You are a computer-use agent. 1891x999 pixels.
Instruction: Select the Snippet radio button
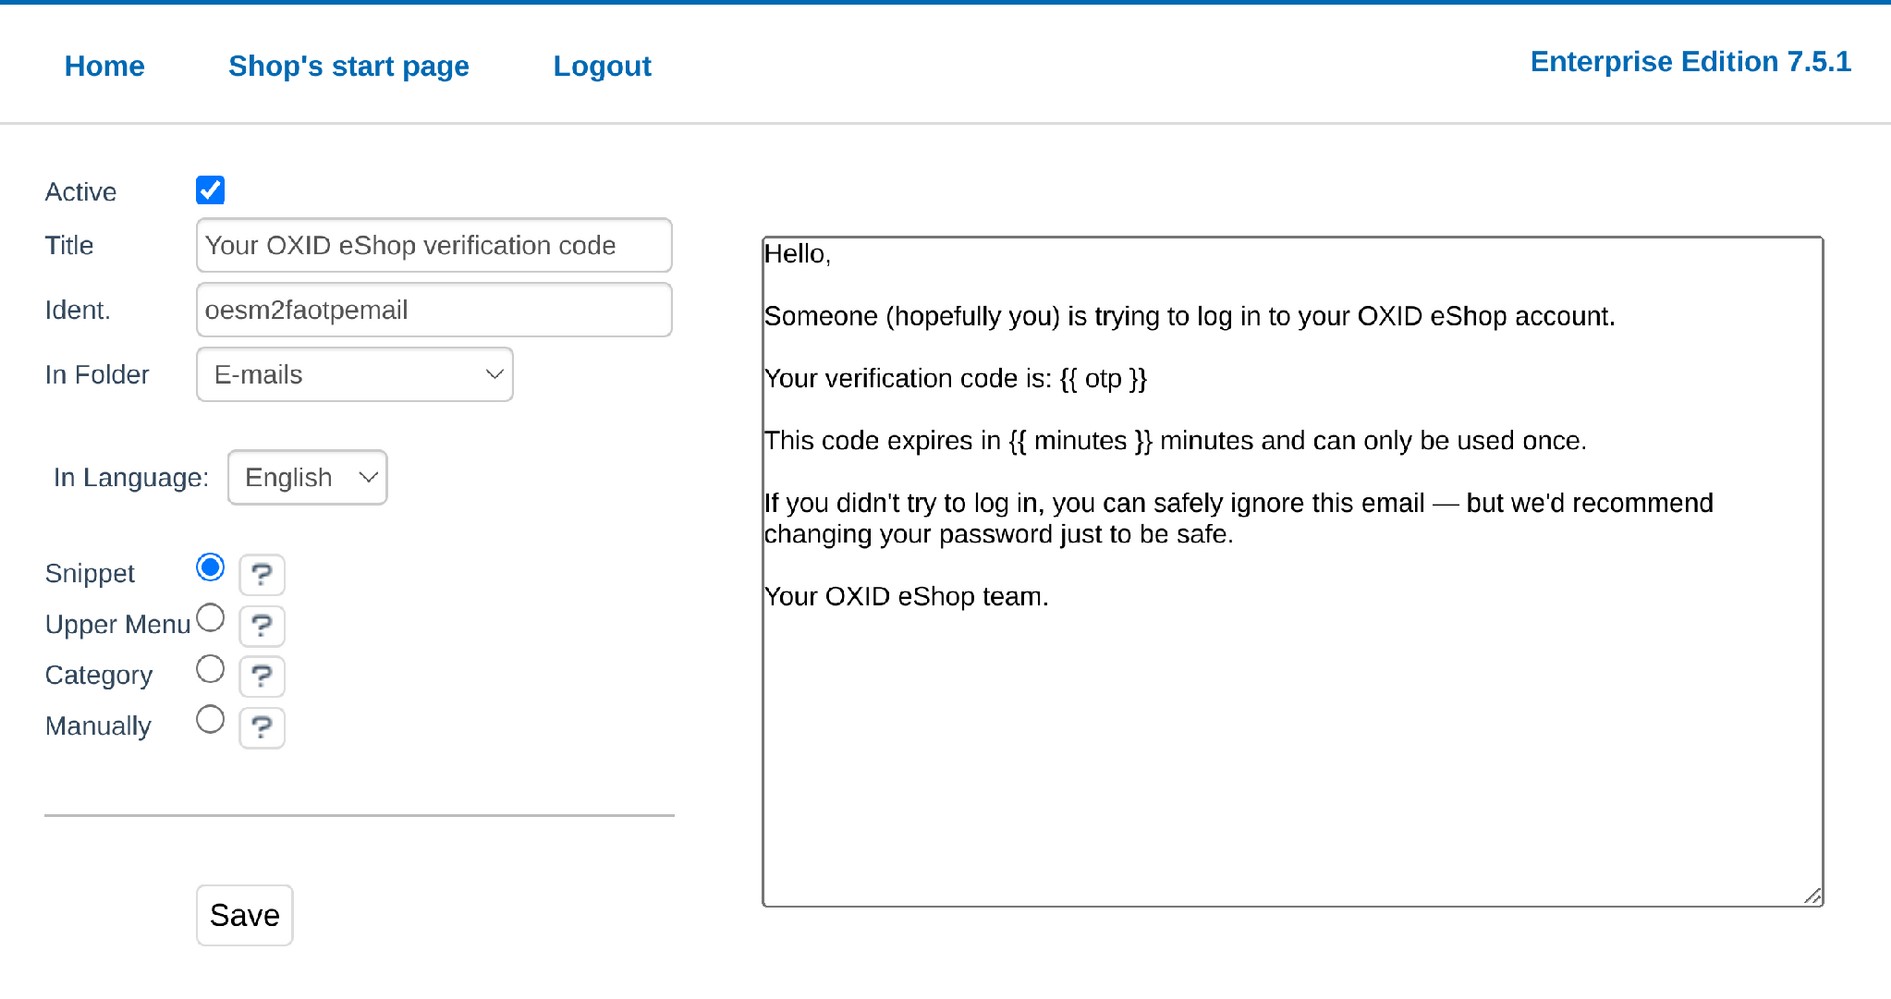210,568
